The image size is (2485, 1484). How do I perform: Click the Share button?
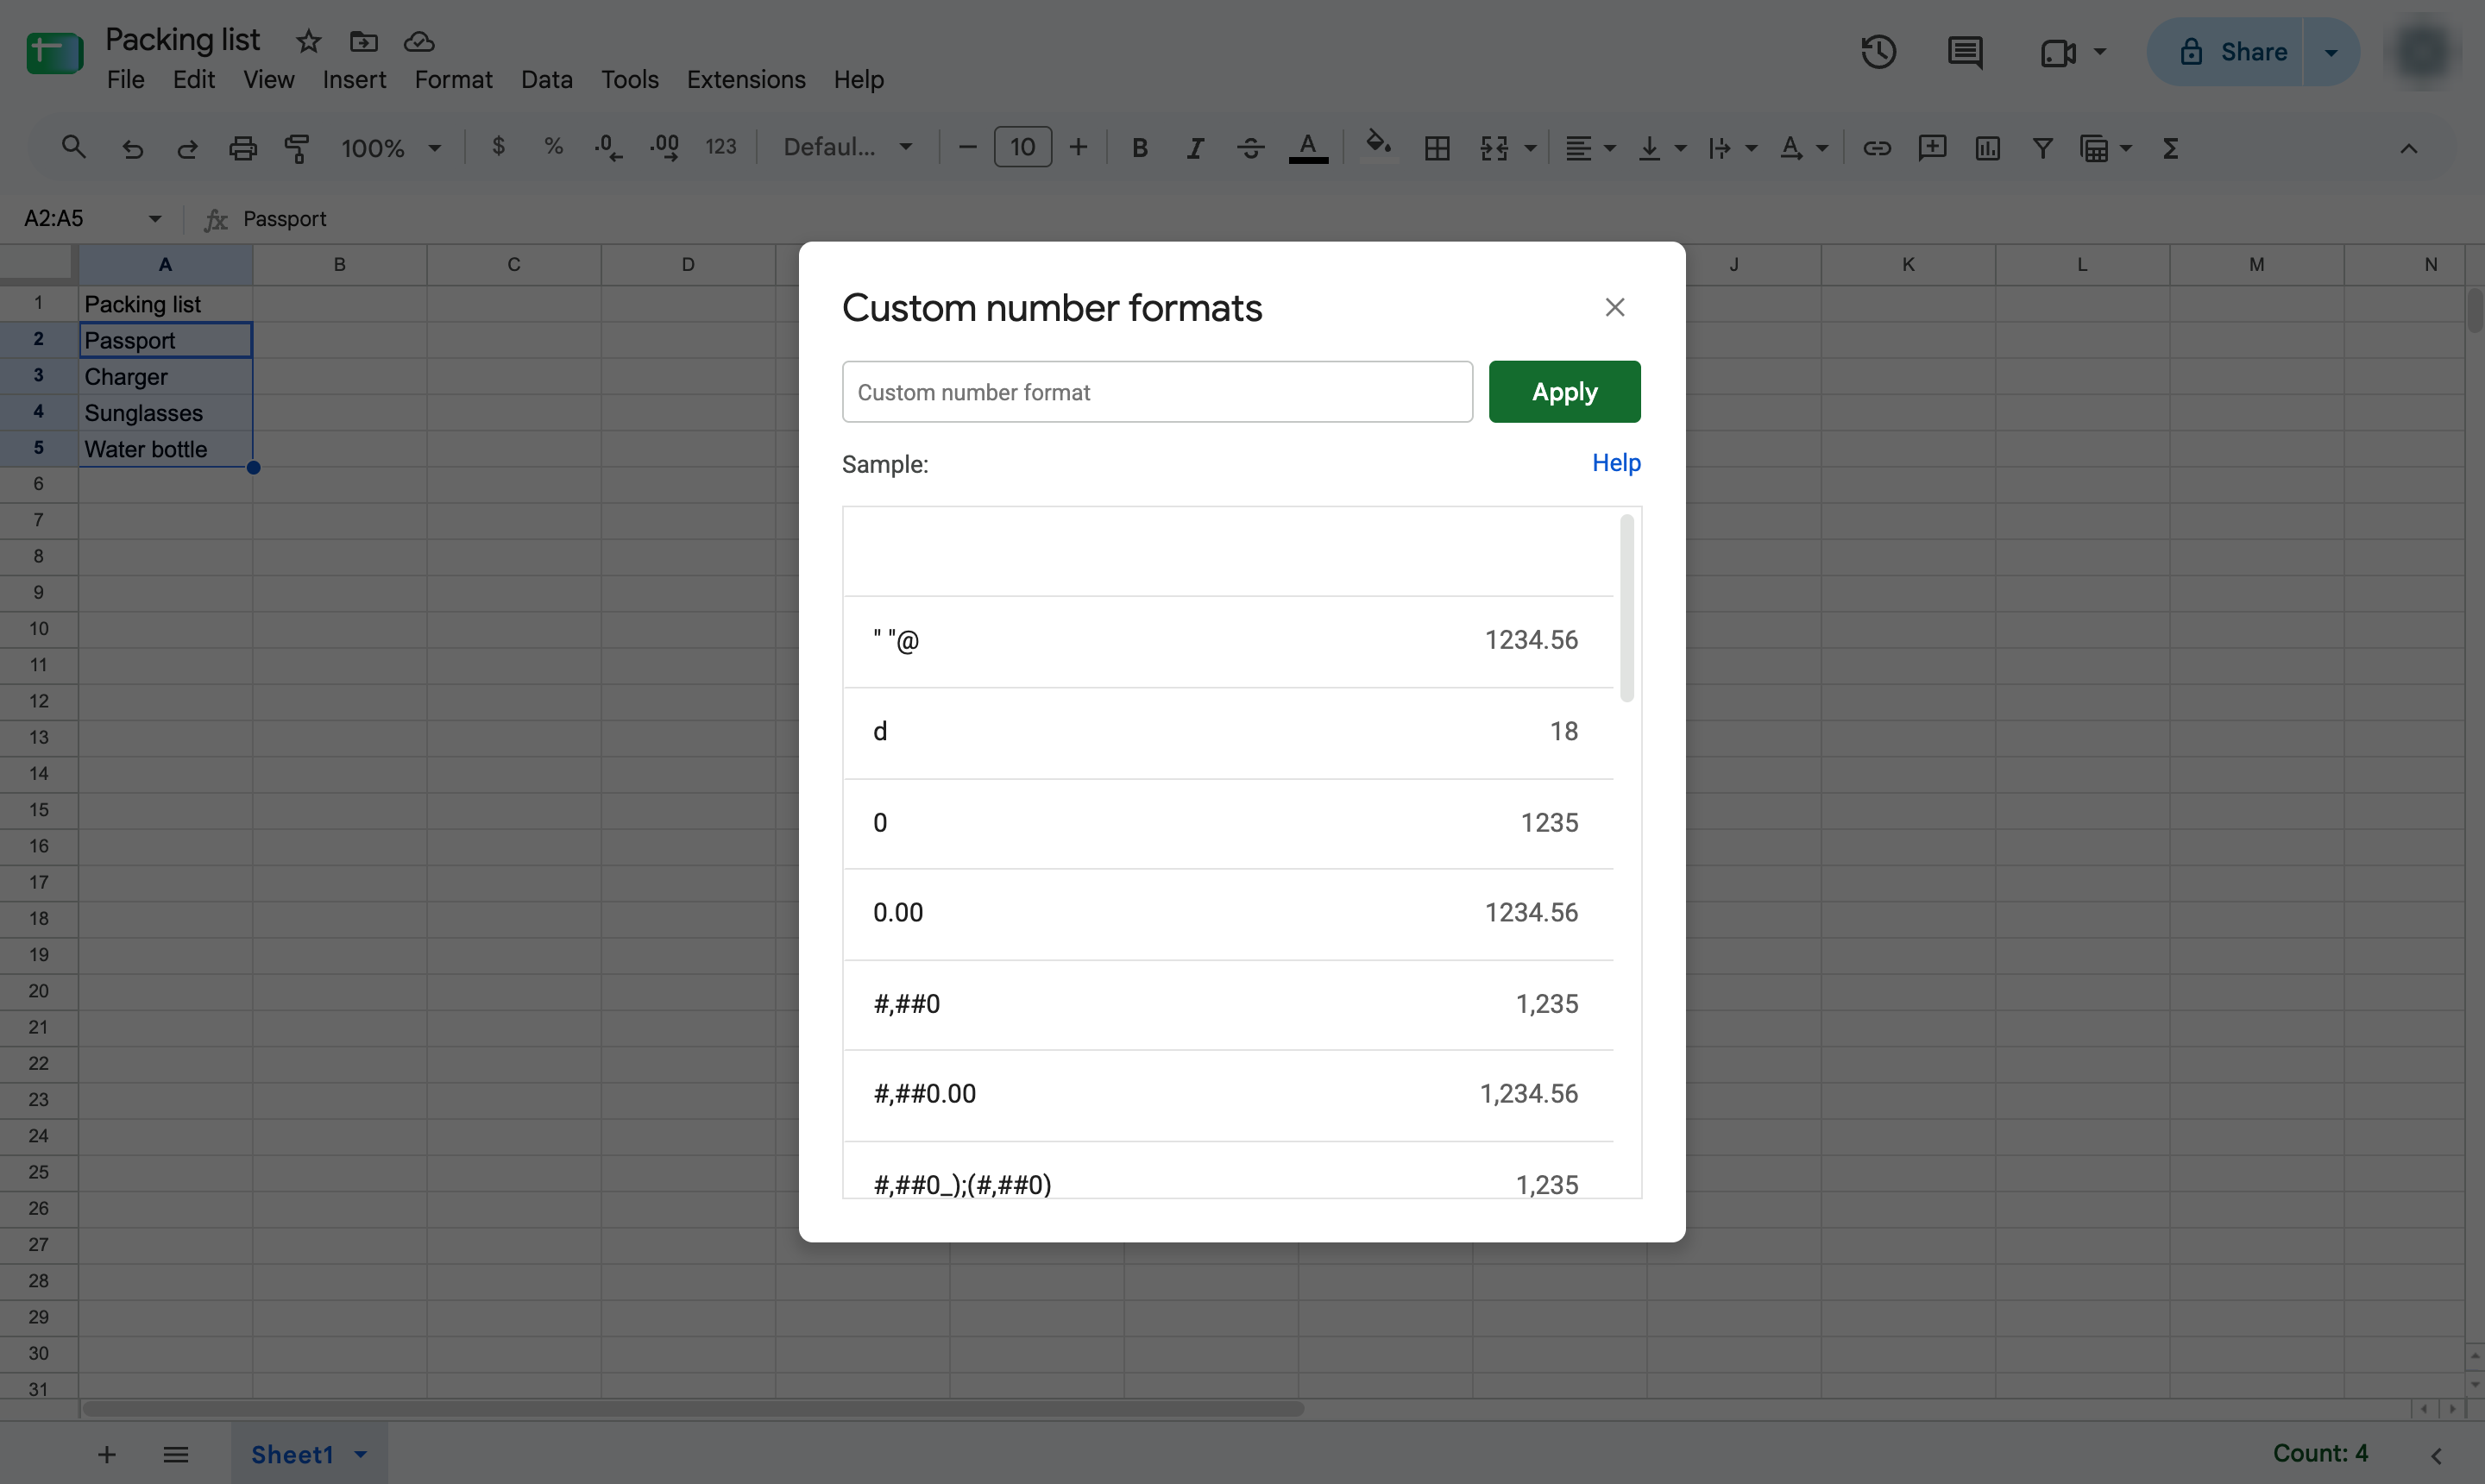(x=2225, y=52)
